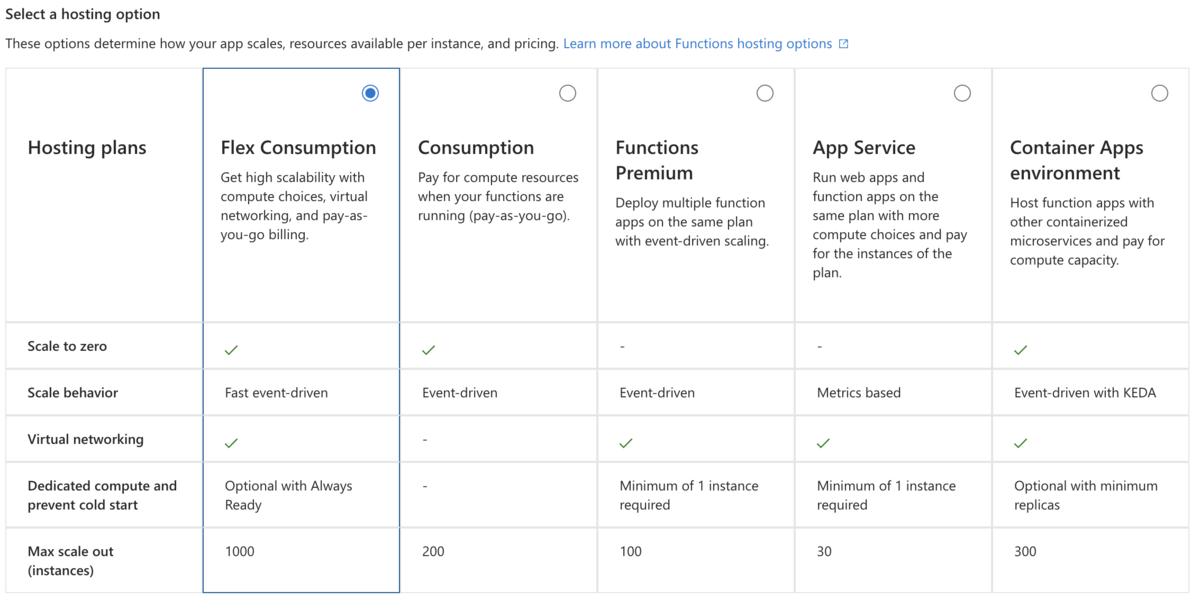Click the 1000 max instances value
Viewport: 1200px width, 600px height.
(241, 551)
